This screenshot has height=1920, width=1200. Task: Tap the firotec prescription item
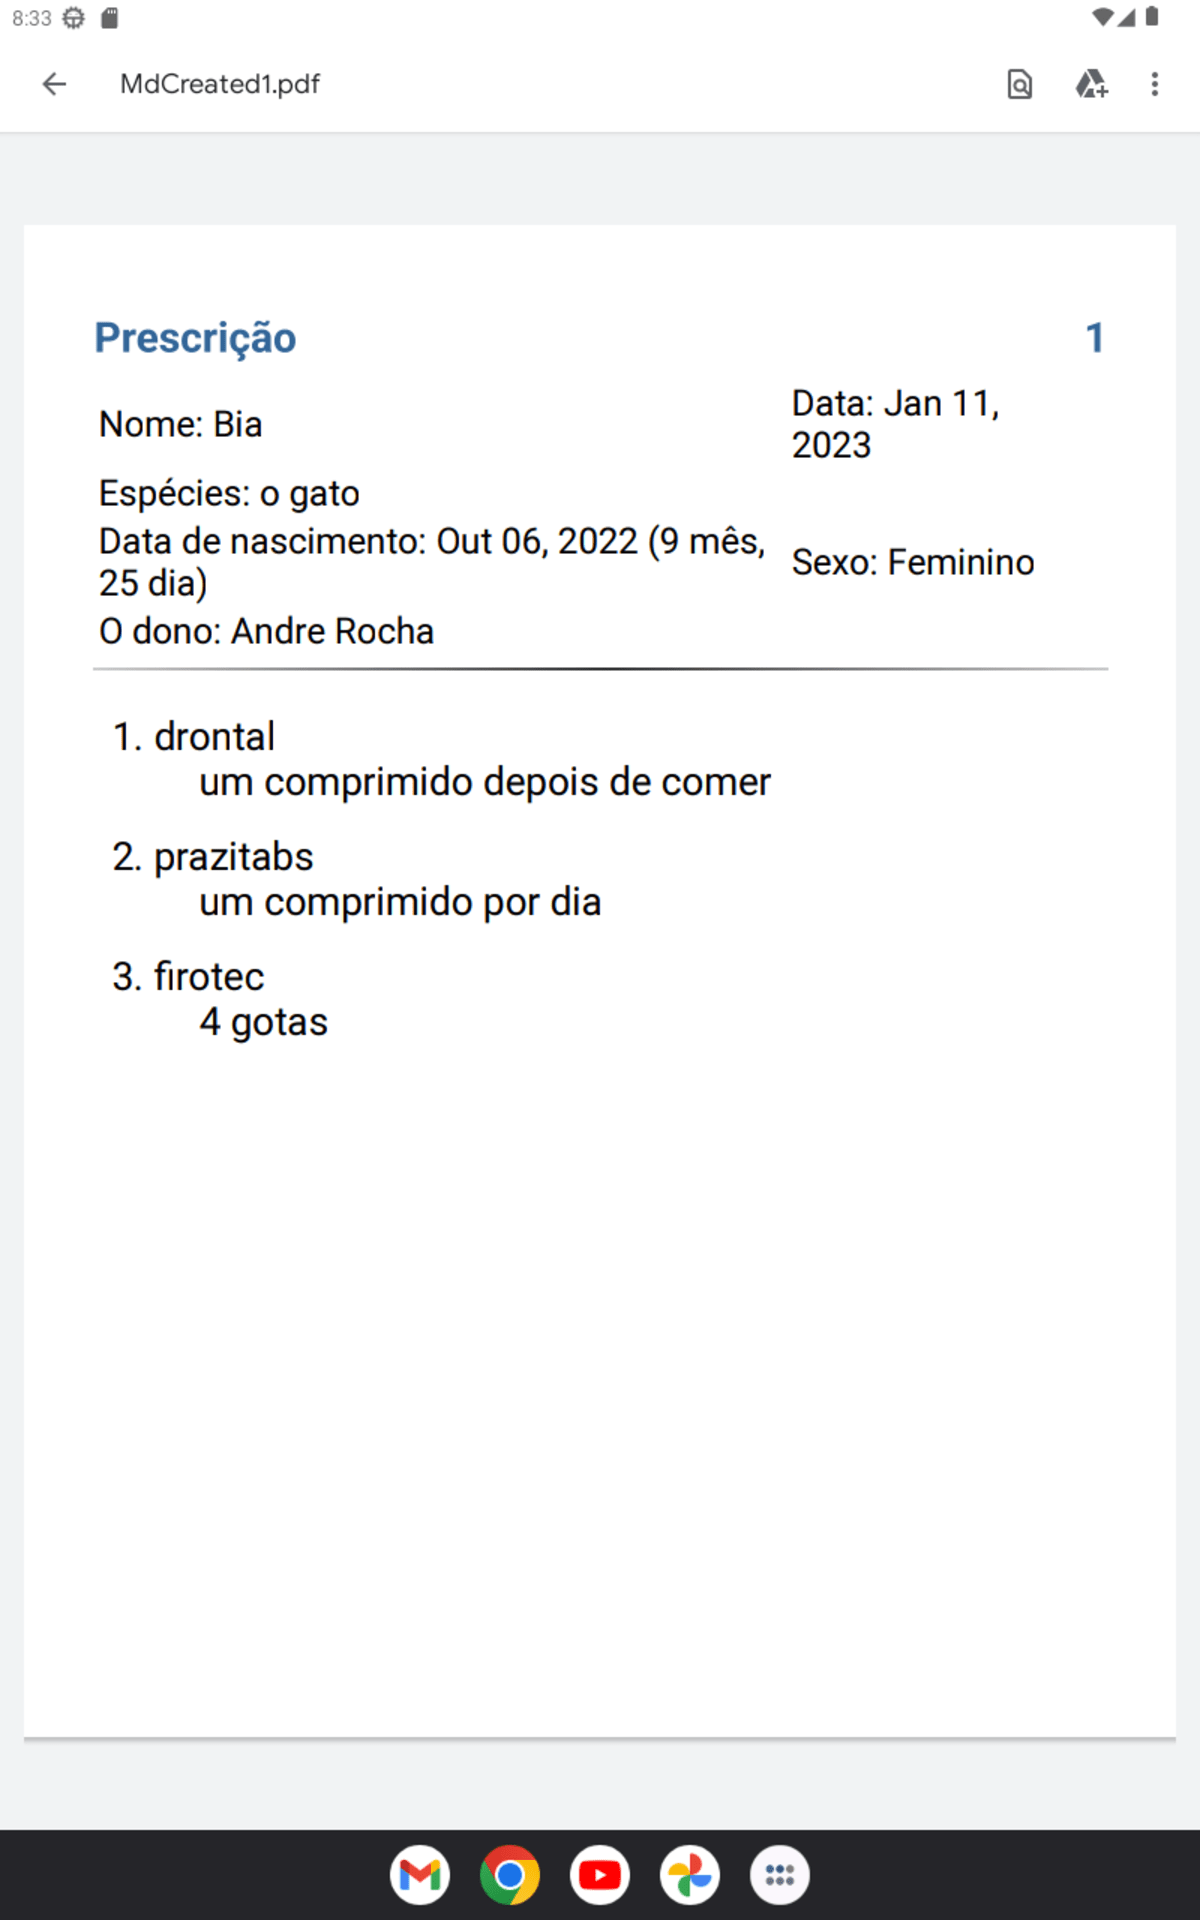pyautogui.click(x=208, y=977)
